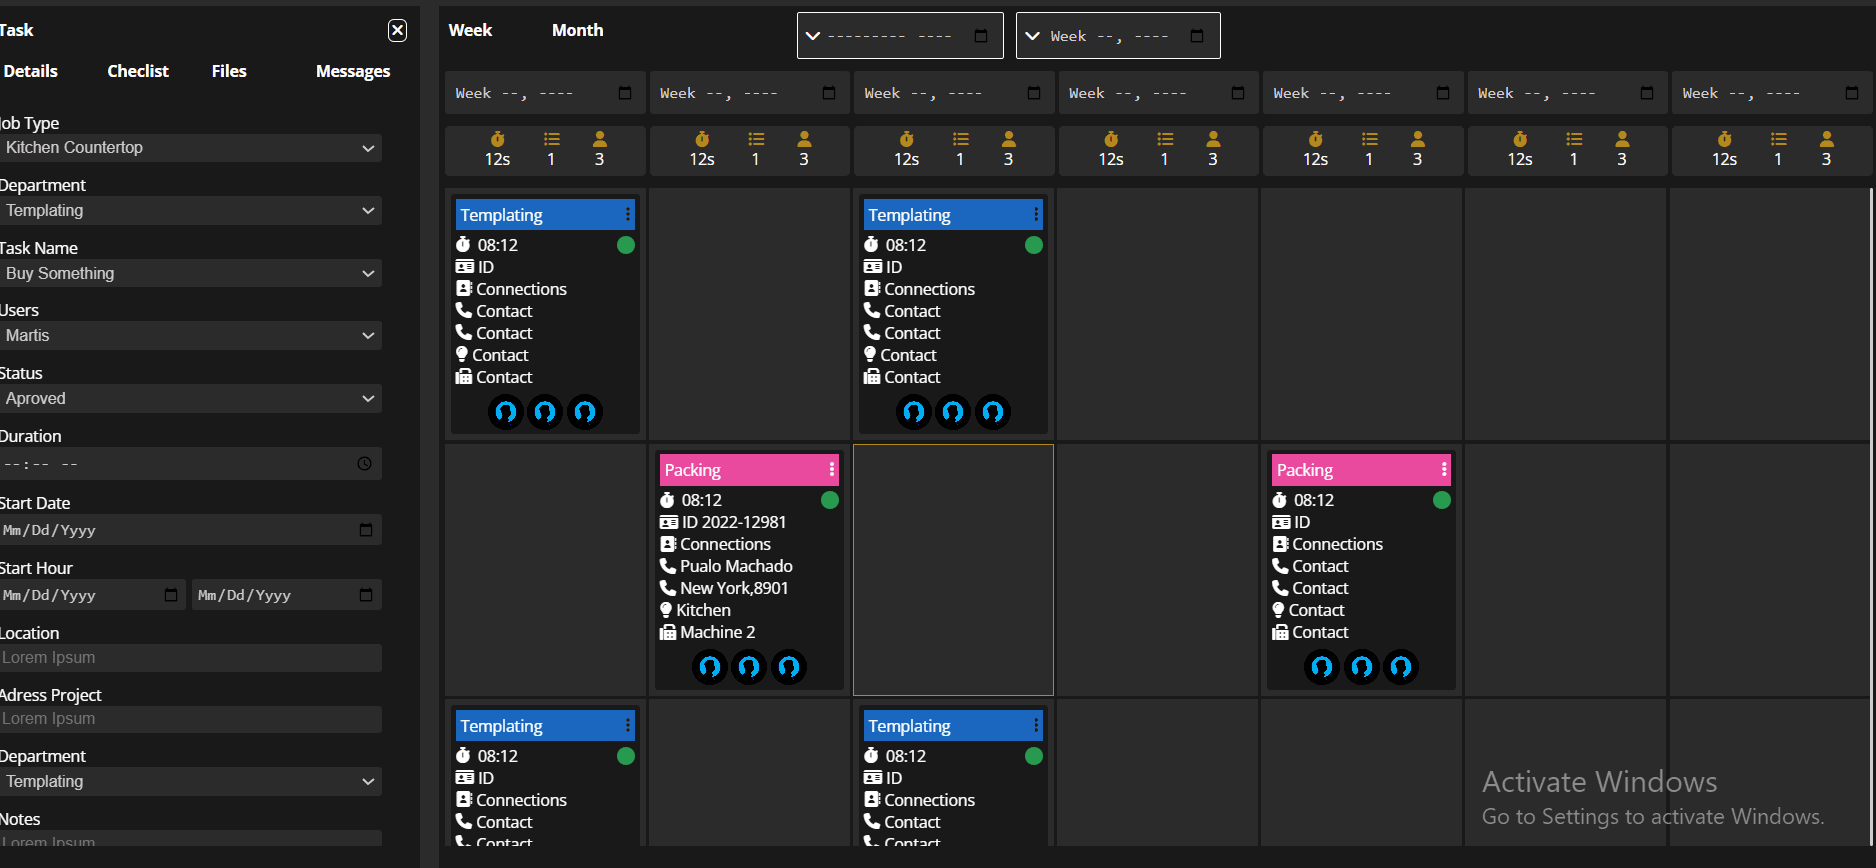Image resolution: width=1876 pixels, height=868 pixels.
Task: Open the Files tab
Action: tap(229, 71)
